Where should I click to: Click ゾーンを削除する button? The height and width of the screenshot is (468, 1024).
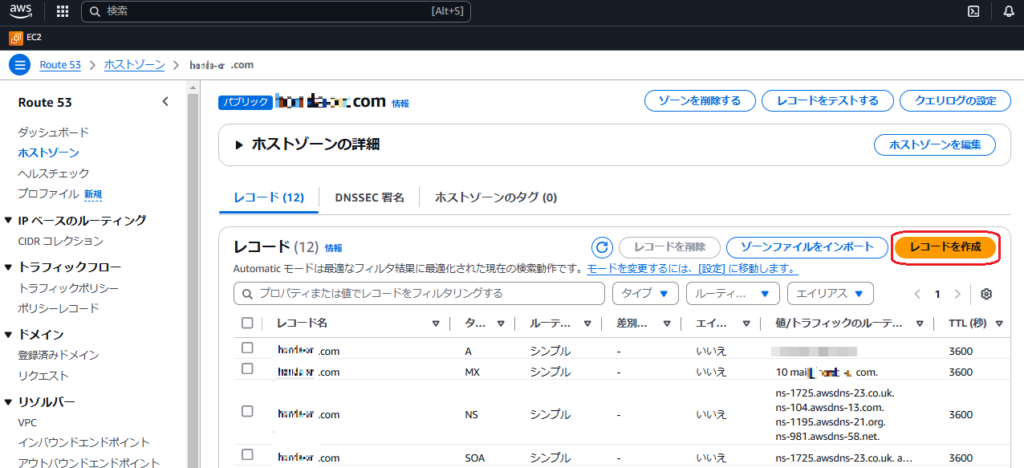click(699, 101)
